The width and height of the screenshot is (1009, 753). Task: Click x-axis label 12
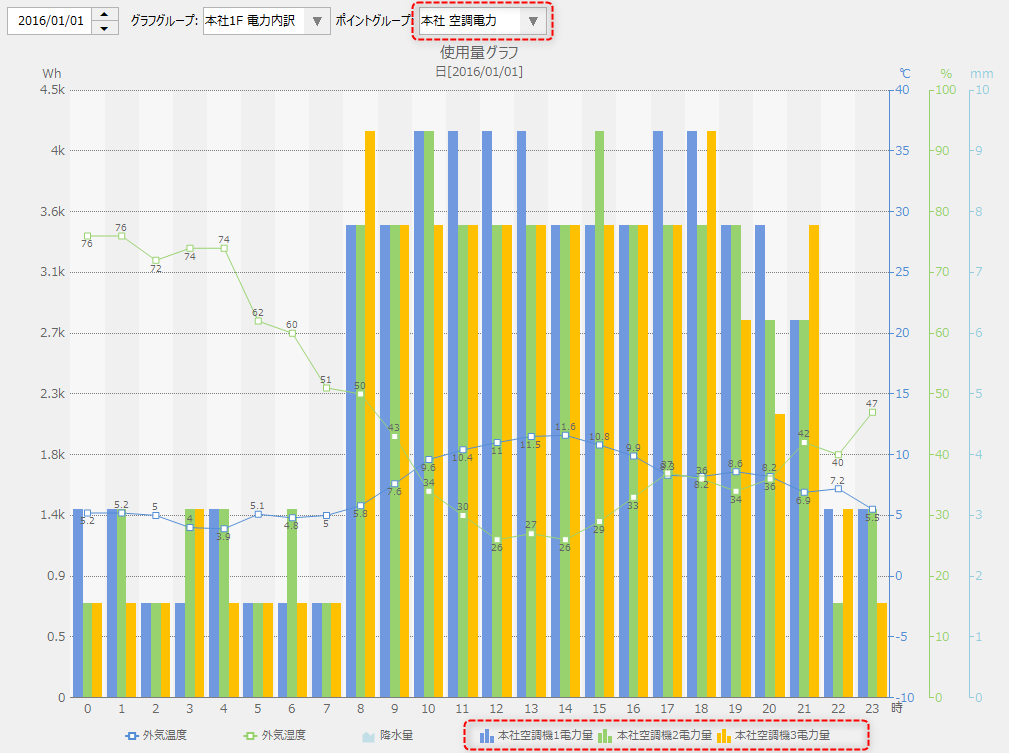(x=496, y=709)
